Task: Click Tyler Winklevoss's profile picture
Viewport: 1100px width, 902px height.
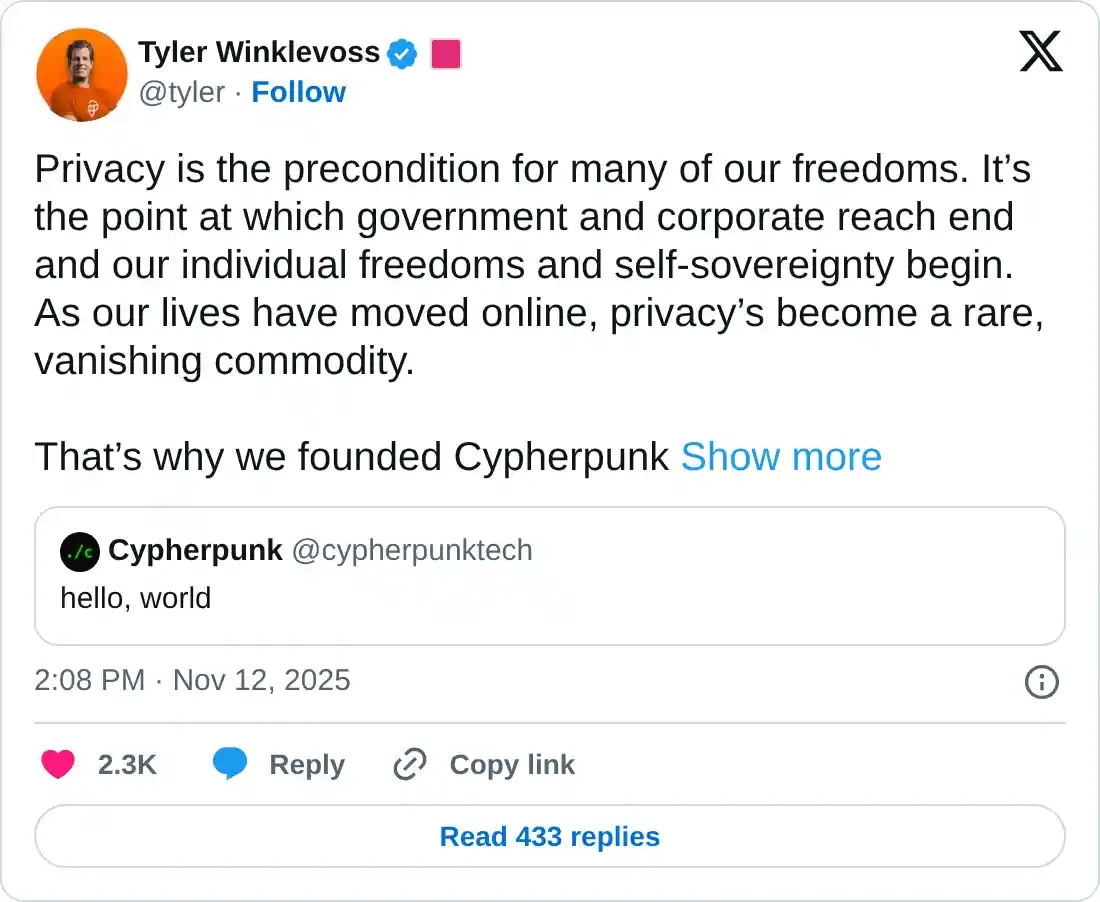Action: pyautogui.click(x=81, y=74)
